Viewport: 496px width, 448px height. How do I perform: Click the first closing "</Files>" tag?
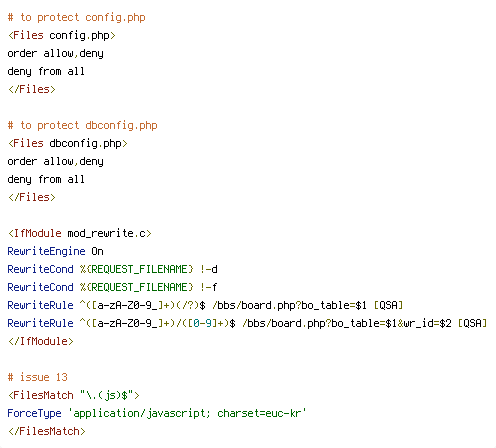[x=32, y=89]
